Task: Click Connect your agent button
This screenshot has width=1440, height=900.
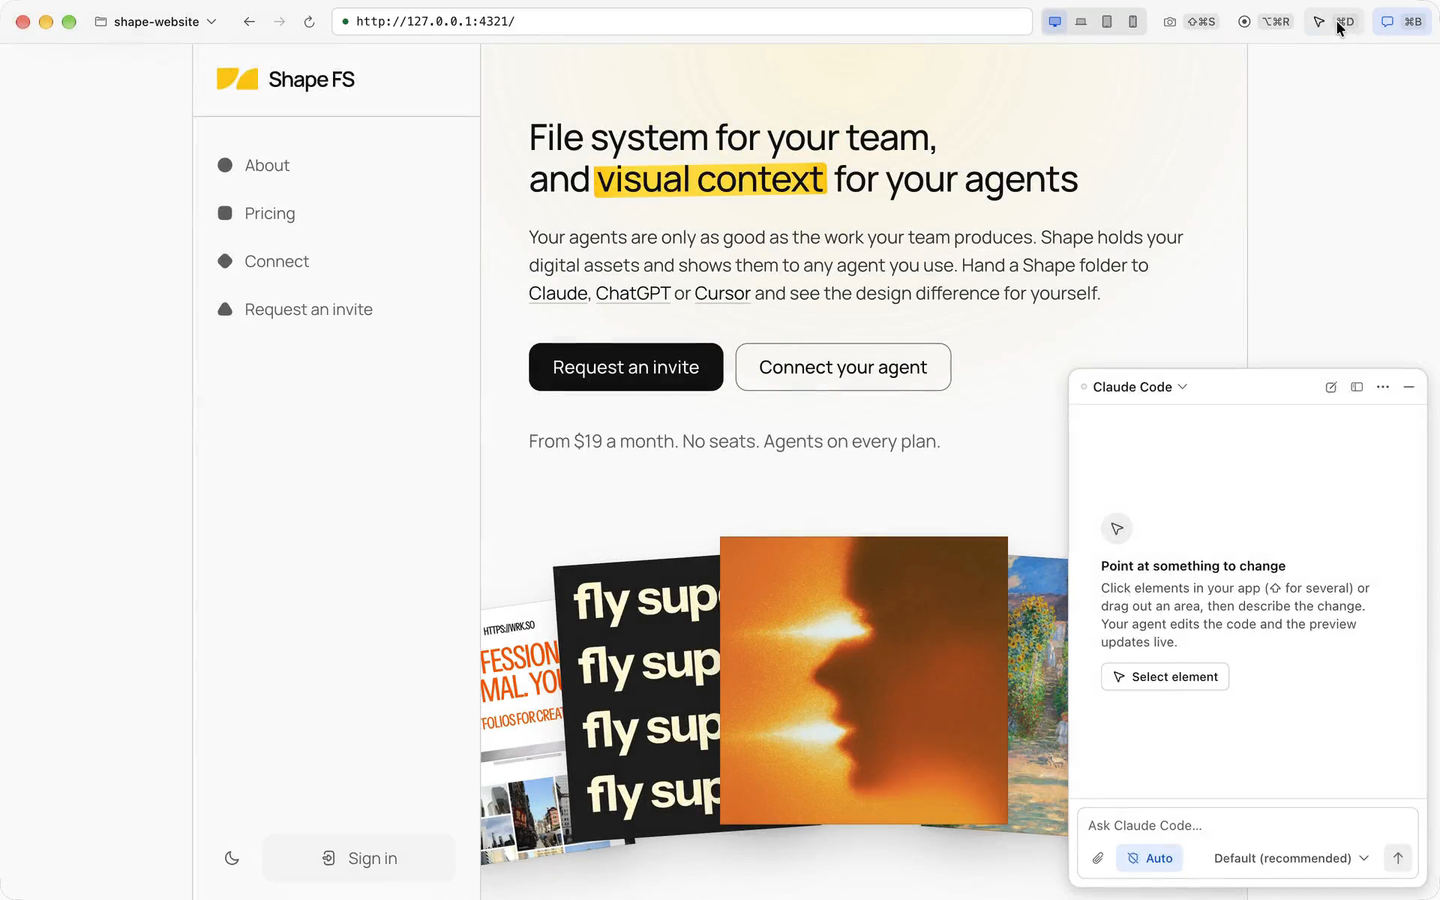Action: tap(843, 367)
